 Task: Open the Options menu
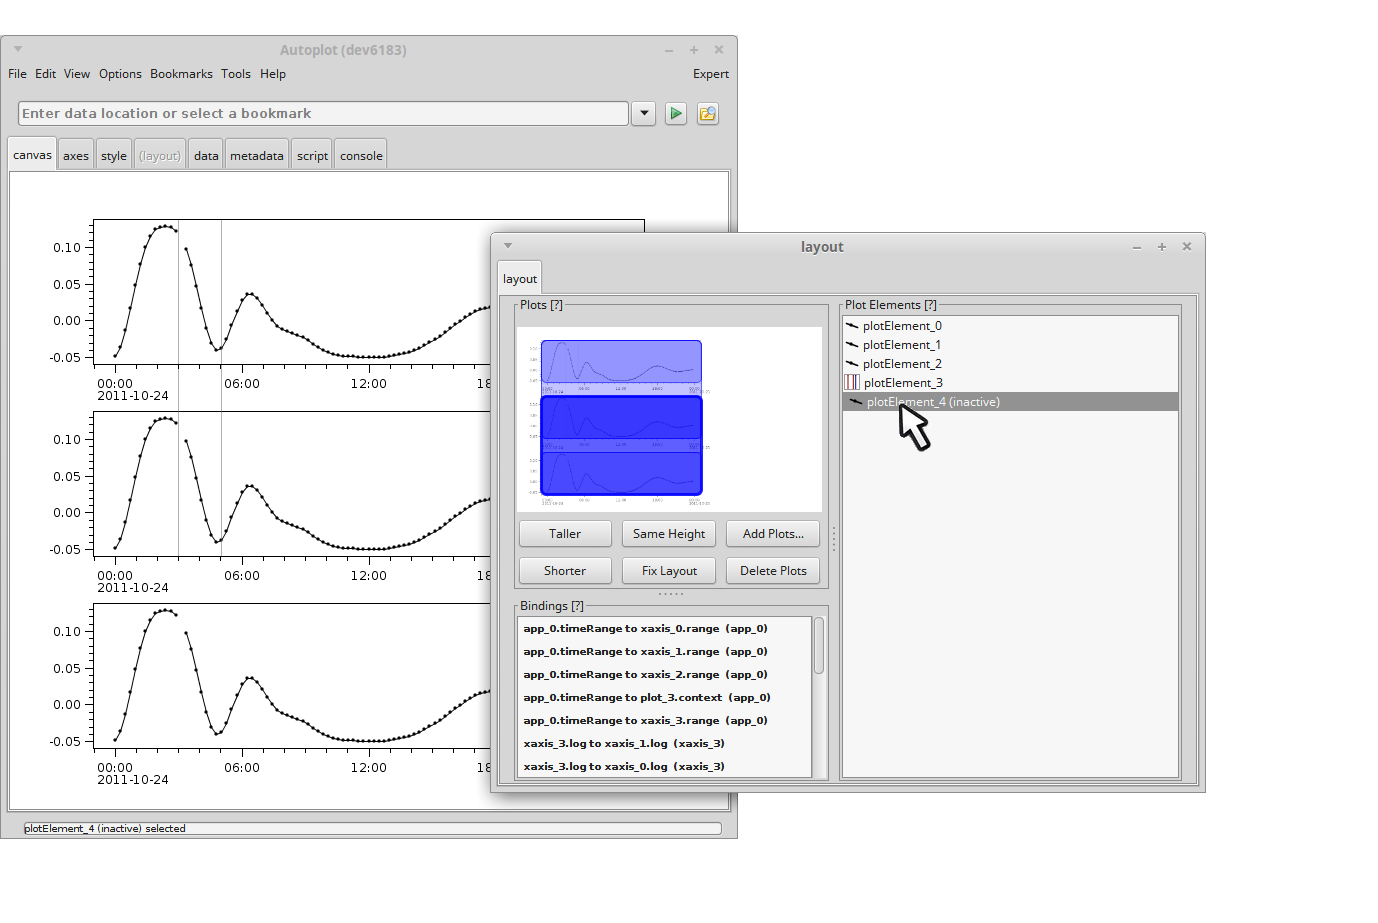tap(120, 74)
